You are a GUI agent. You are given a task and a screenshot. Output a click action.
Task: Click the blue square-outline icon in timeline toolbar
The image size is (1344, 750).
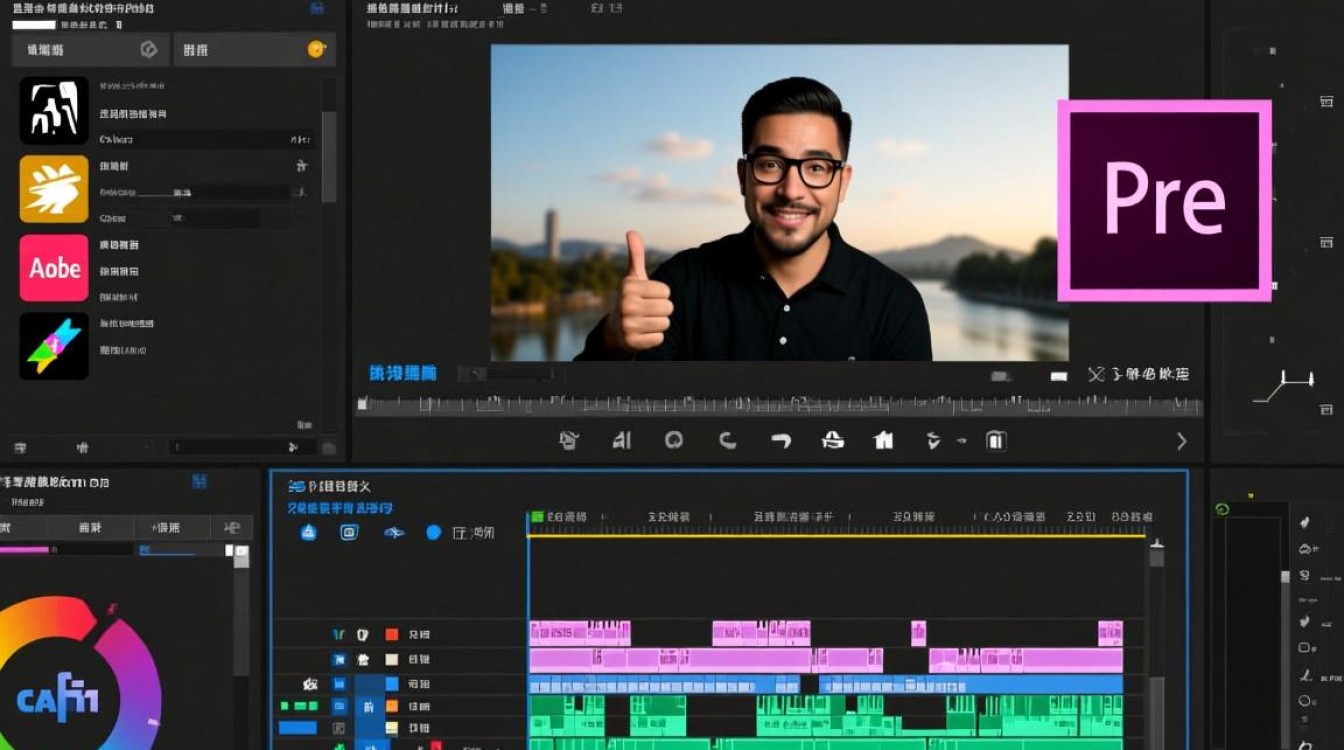349,532
